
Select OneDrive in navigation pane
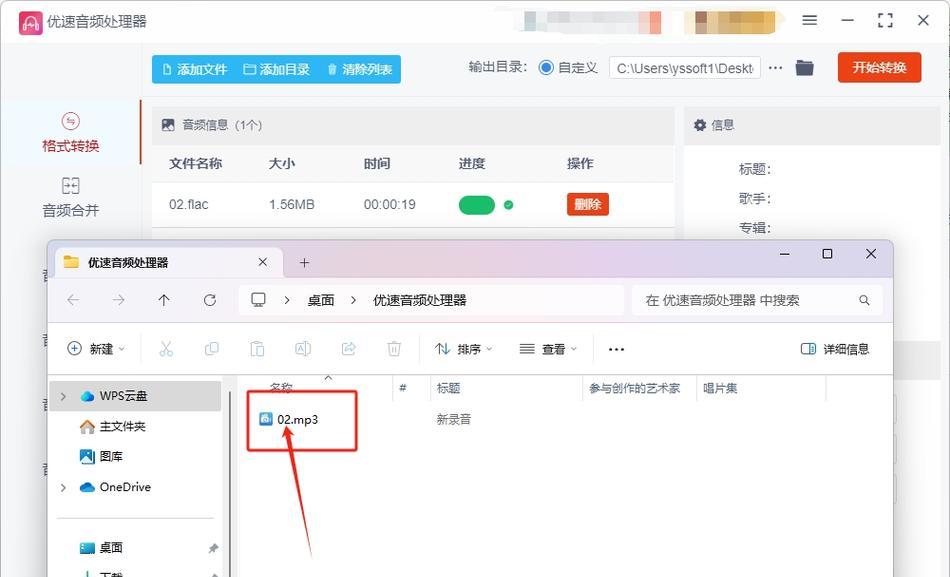click(x=115, y=487)
